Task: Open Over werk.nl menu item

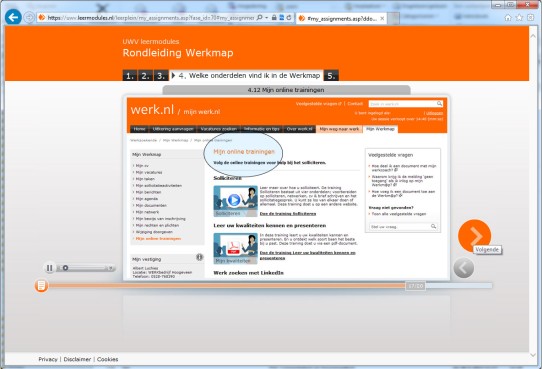Action: [x=300, y=129]
